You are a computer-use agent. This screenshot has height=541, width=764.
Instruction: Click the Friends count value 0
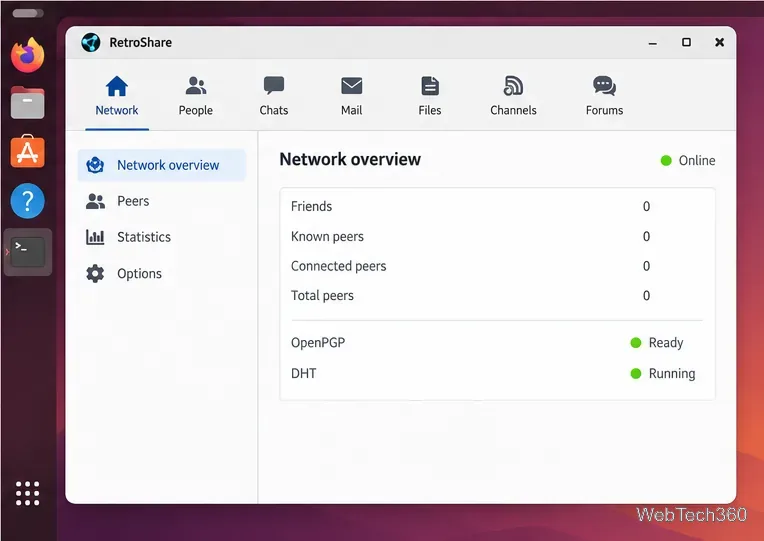pos(646,207)
